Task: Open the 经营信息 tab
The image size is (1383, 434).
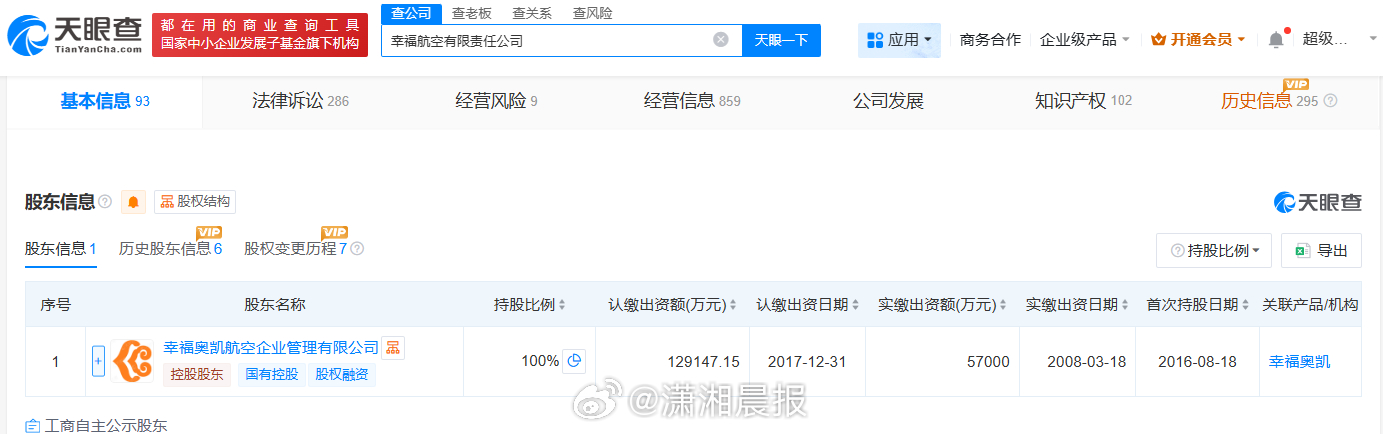Action: 692,101
